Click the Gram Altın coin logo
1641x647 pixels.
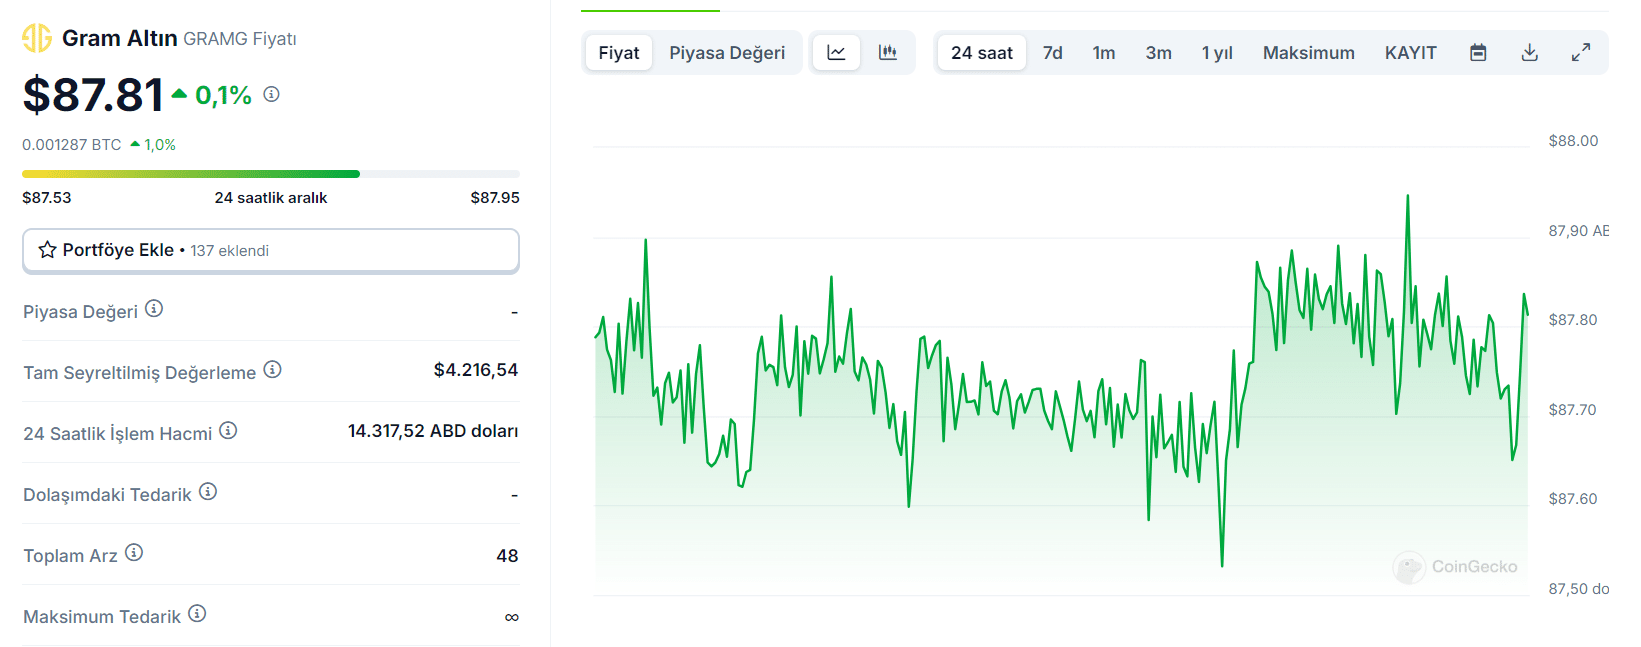(37, 38)
